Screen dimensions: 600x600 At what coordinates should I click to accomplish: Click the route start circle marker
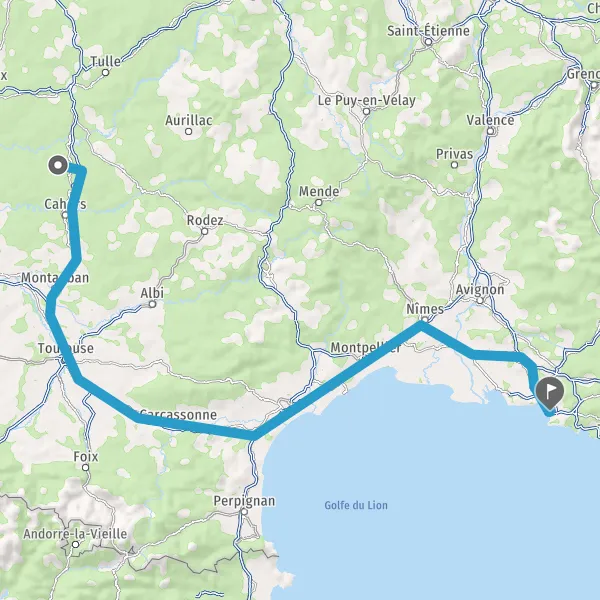[x=58, y=166]
